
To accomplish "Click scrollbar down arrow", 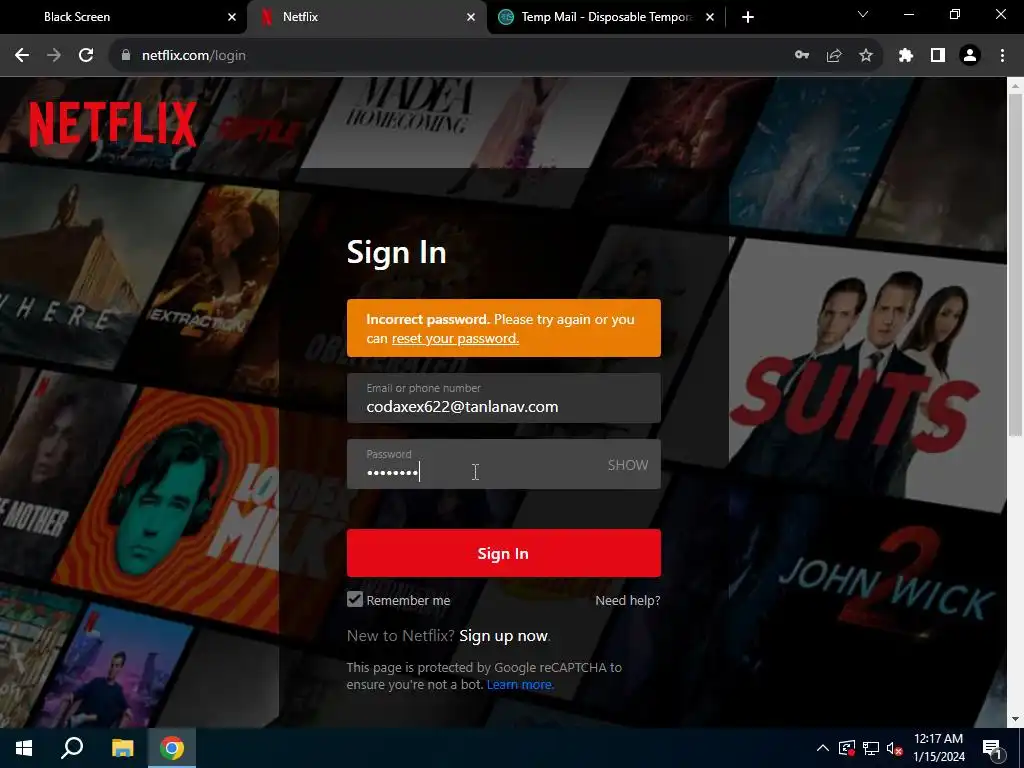I will 1015,719.
